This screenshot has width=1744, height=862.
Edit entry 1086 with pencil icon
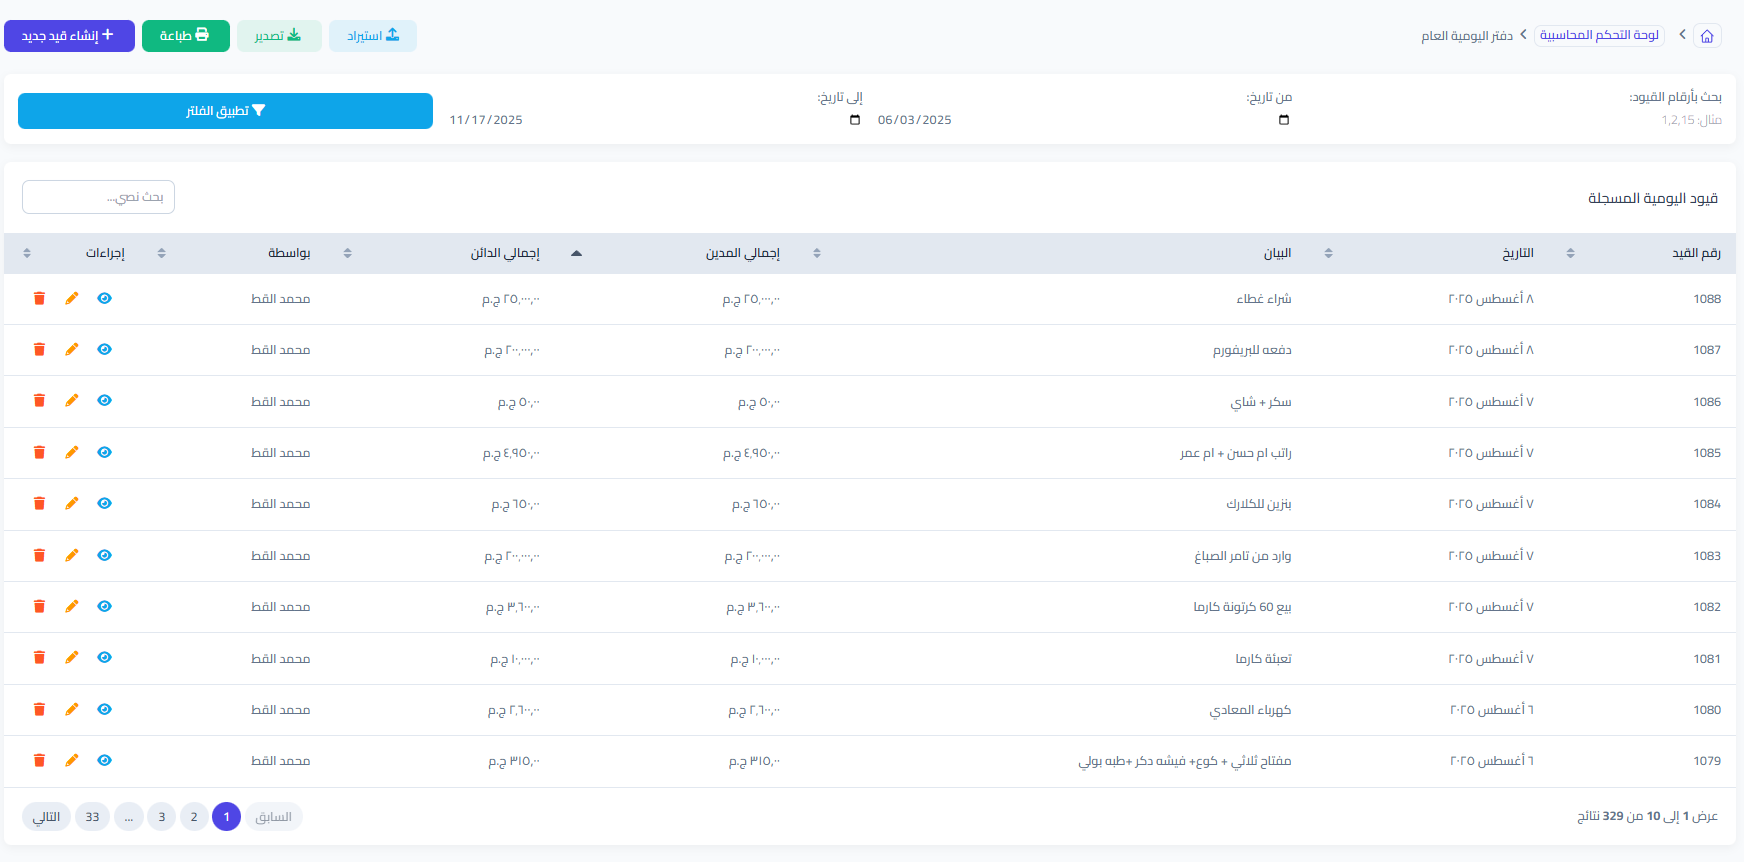pos(72,400)
